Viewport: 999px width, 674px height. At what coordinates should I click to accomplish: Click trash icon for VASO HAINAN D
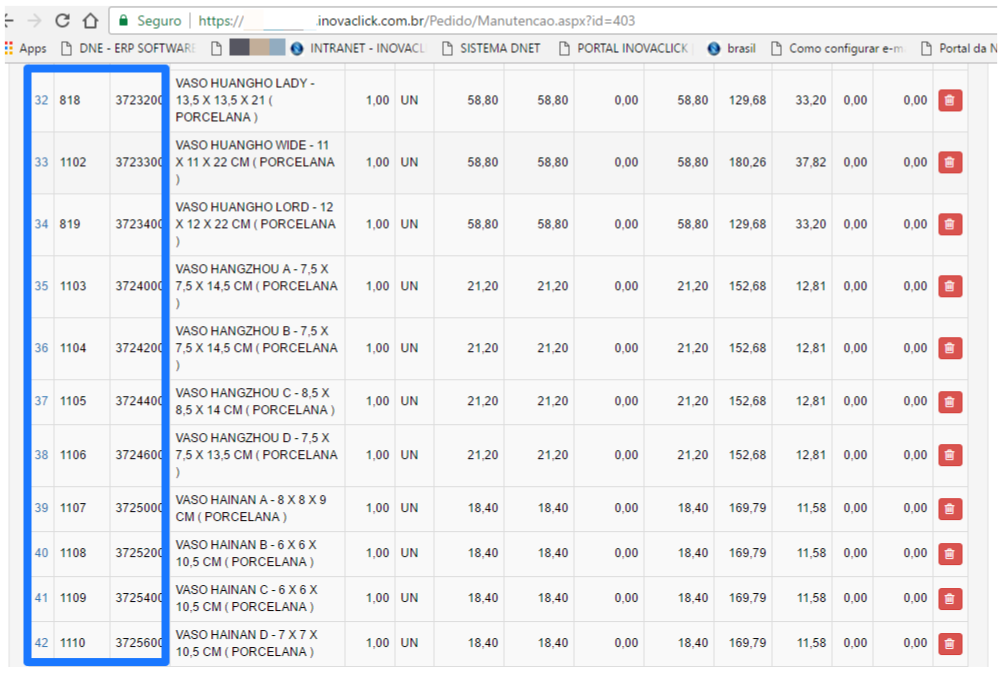[x=949, y=643]
